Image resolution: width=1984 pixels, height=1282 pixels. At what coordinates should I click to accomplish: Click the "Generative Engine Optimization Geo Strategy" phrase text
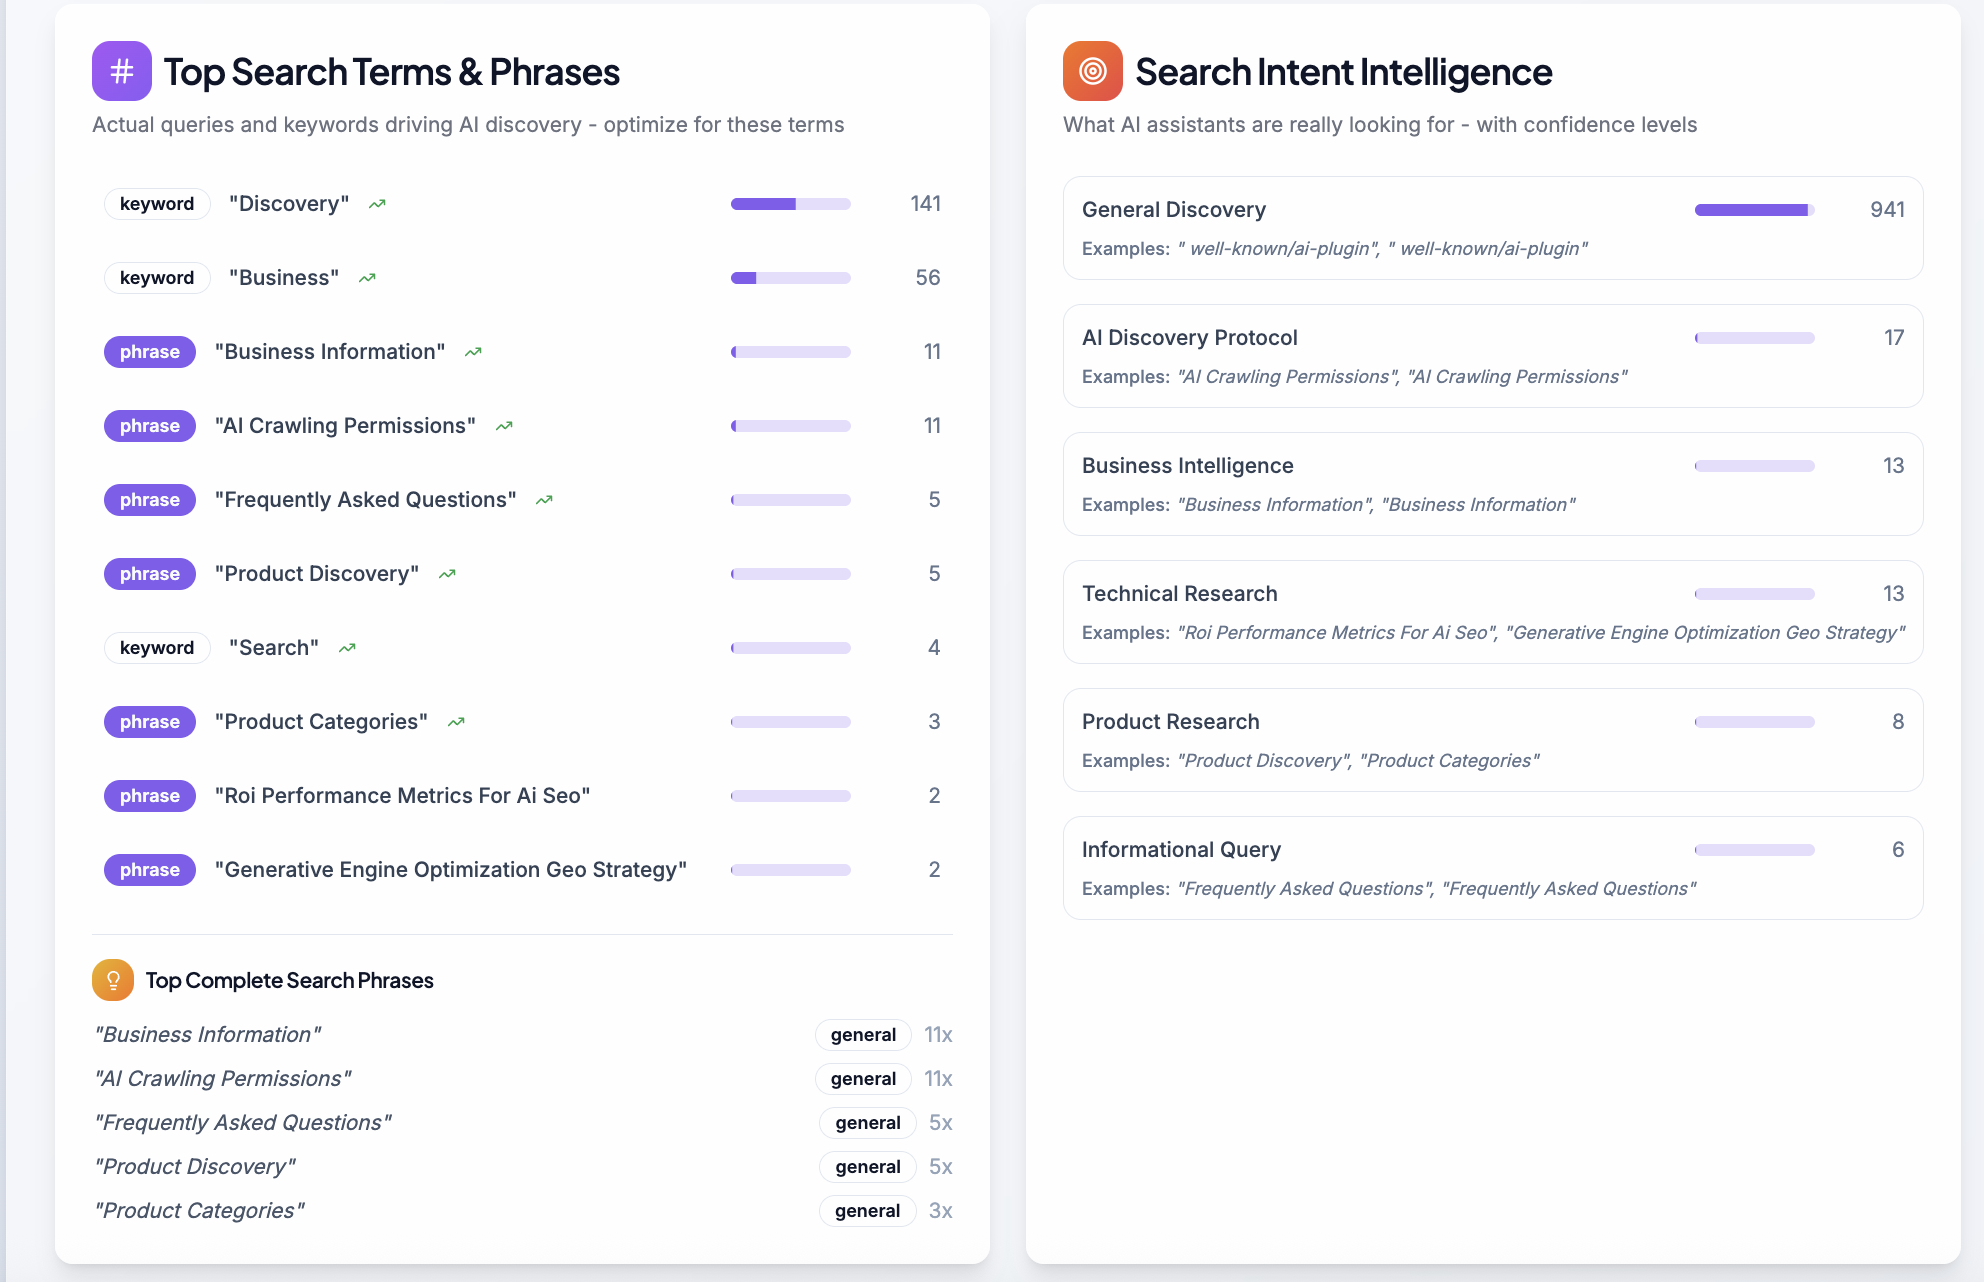click(451, 870)
